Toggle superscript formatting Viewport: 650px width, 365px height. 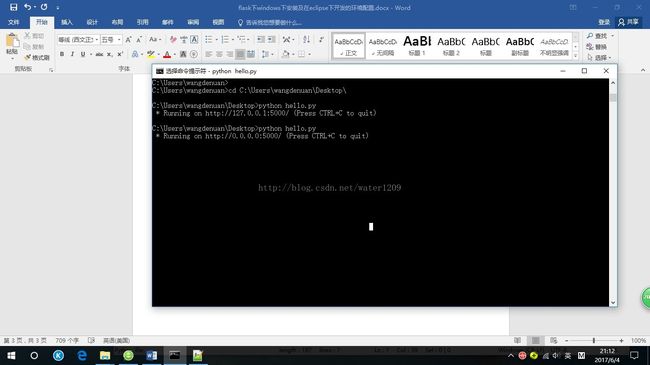point(120,54)
